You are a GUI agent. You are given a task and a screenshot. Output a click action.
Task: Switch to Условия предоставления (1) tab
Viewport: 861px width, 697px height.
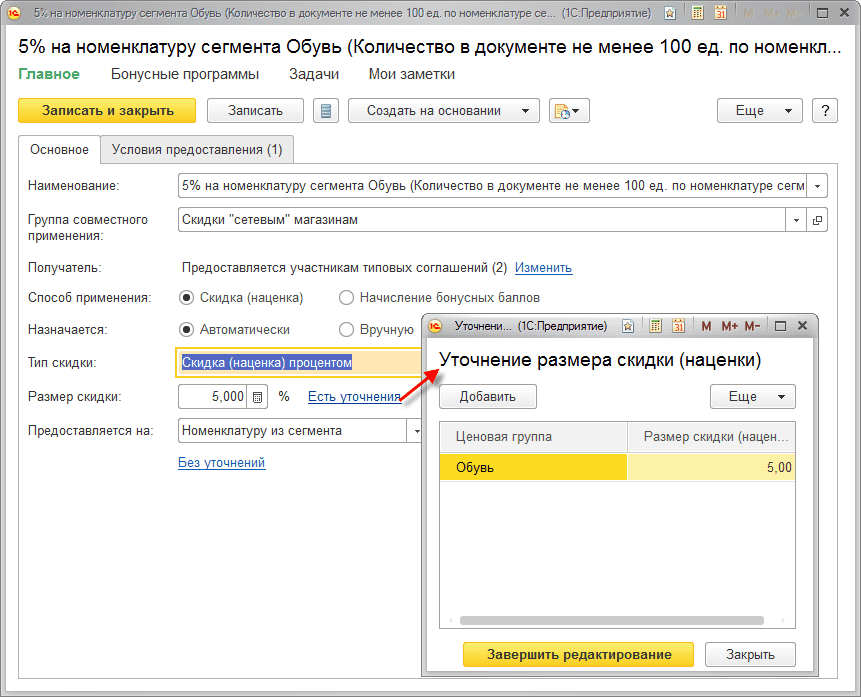coord(197,149)
